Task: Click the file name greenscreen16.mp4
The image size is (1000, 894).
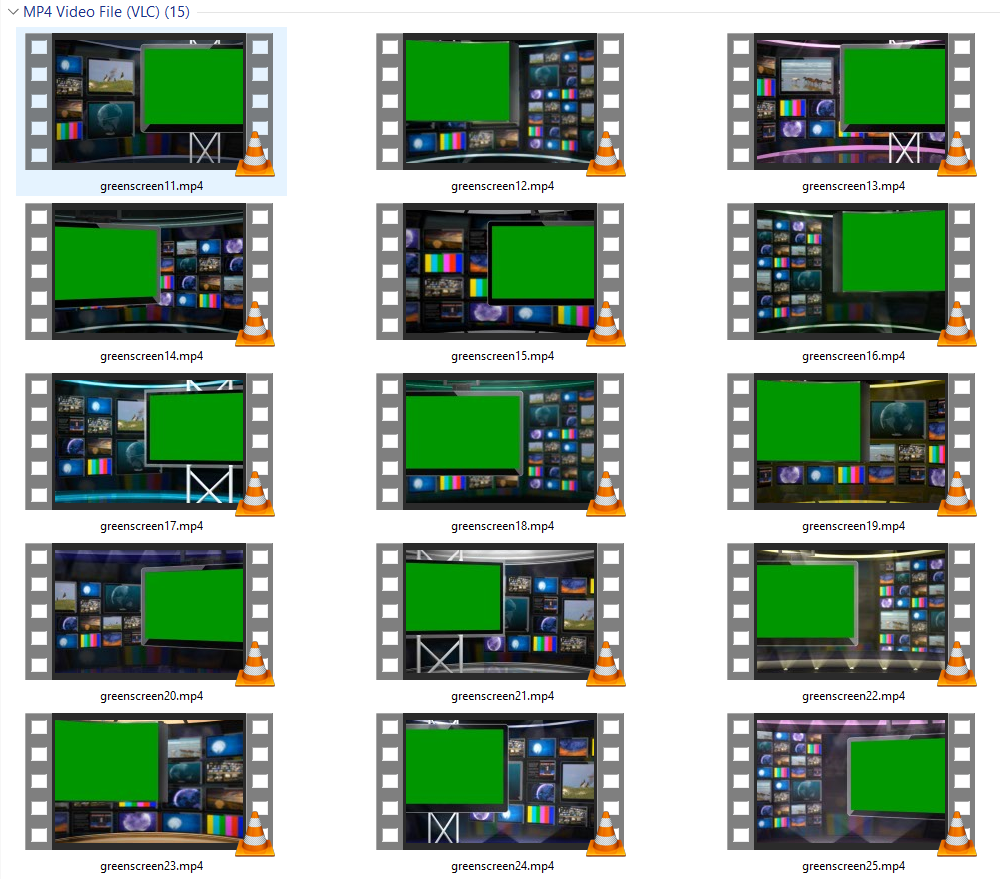Action: (853, 356)
